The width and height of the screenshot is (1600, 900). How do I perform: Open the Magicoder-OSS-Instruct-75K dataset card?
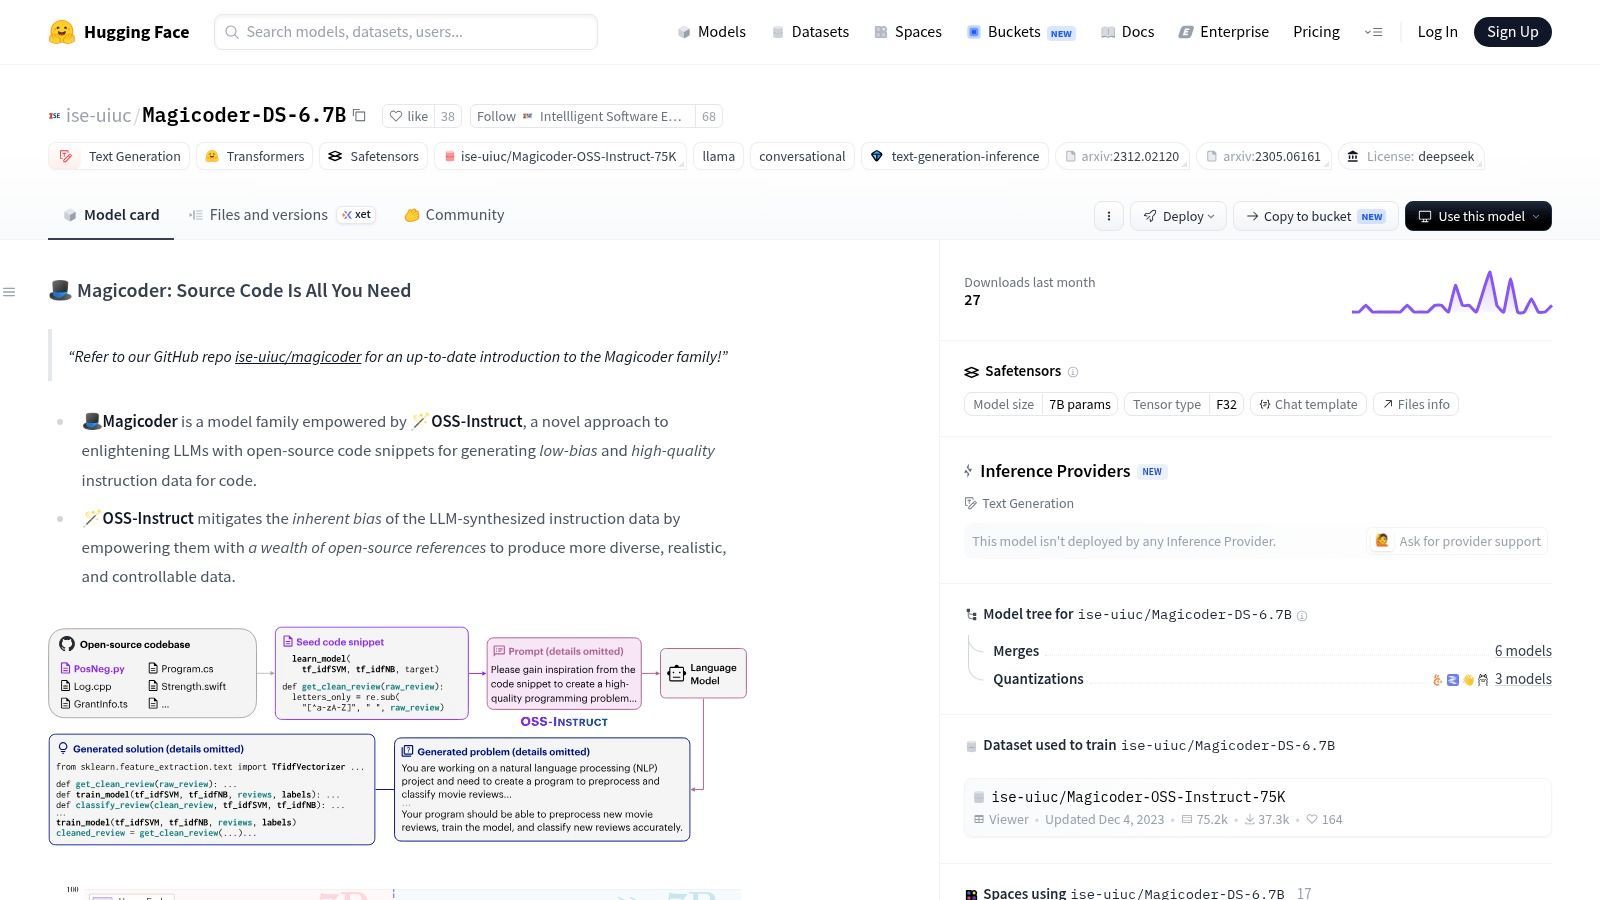tap(1257, 807)
